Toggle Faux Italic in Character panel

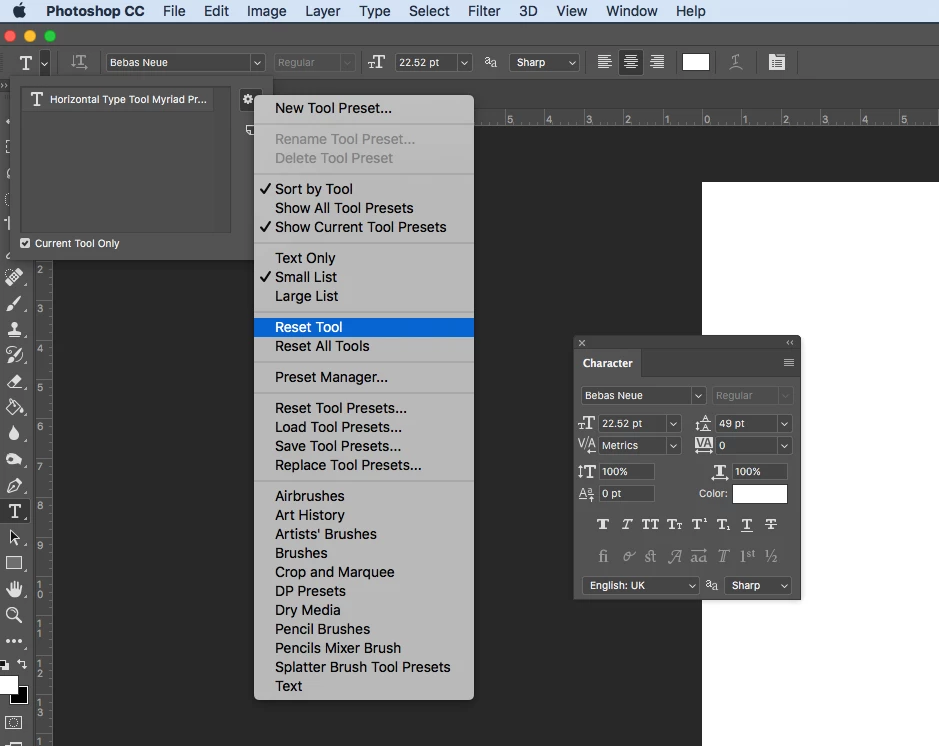click(x=626, y=524)
